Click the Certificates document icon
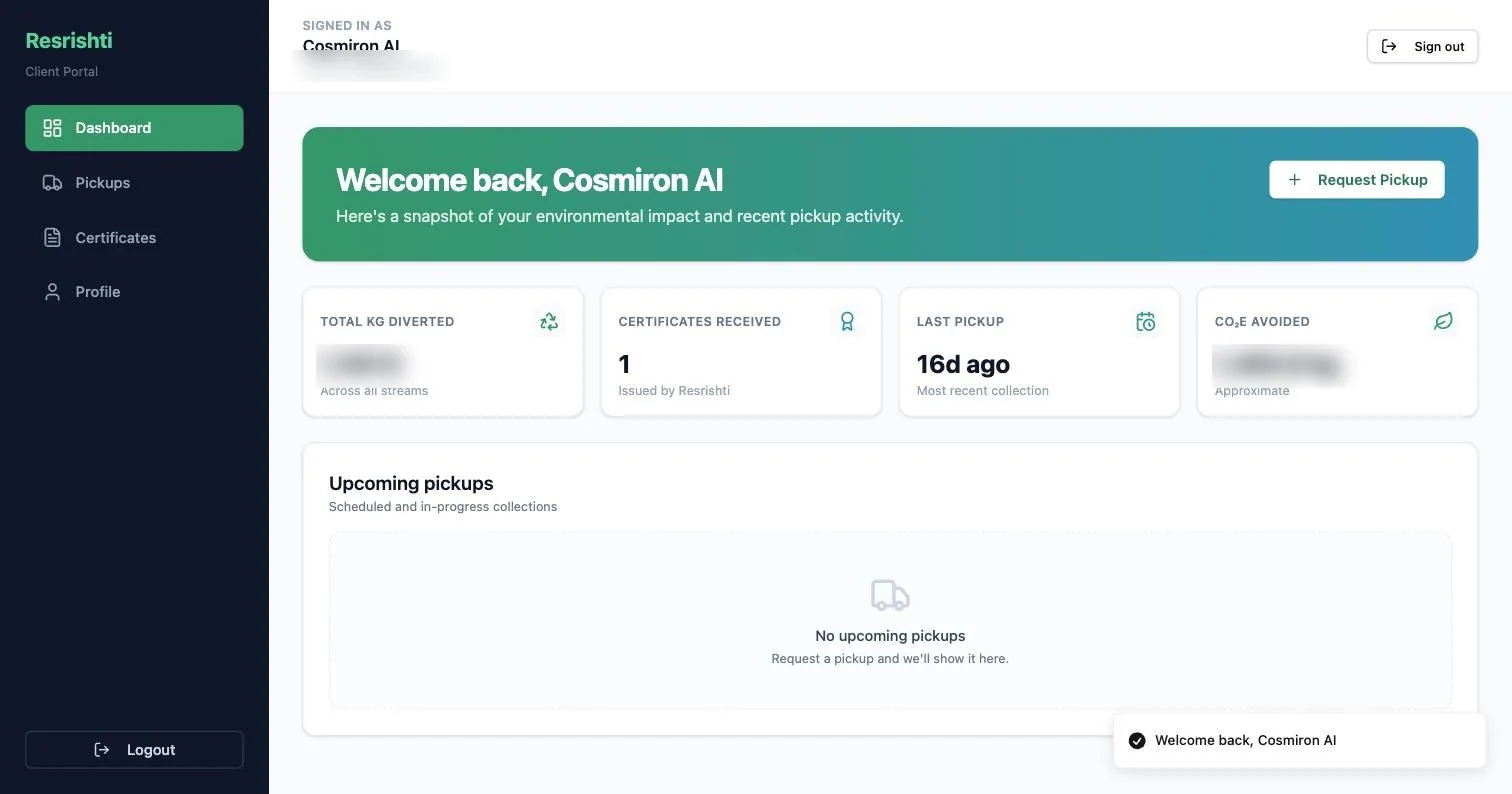Screen dimensions: 1512x794 coord(52,238)
